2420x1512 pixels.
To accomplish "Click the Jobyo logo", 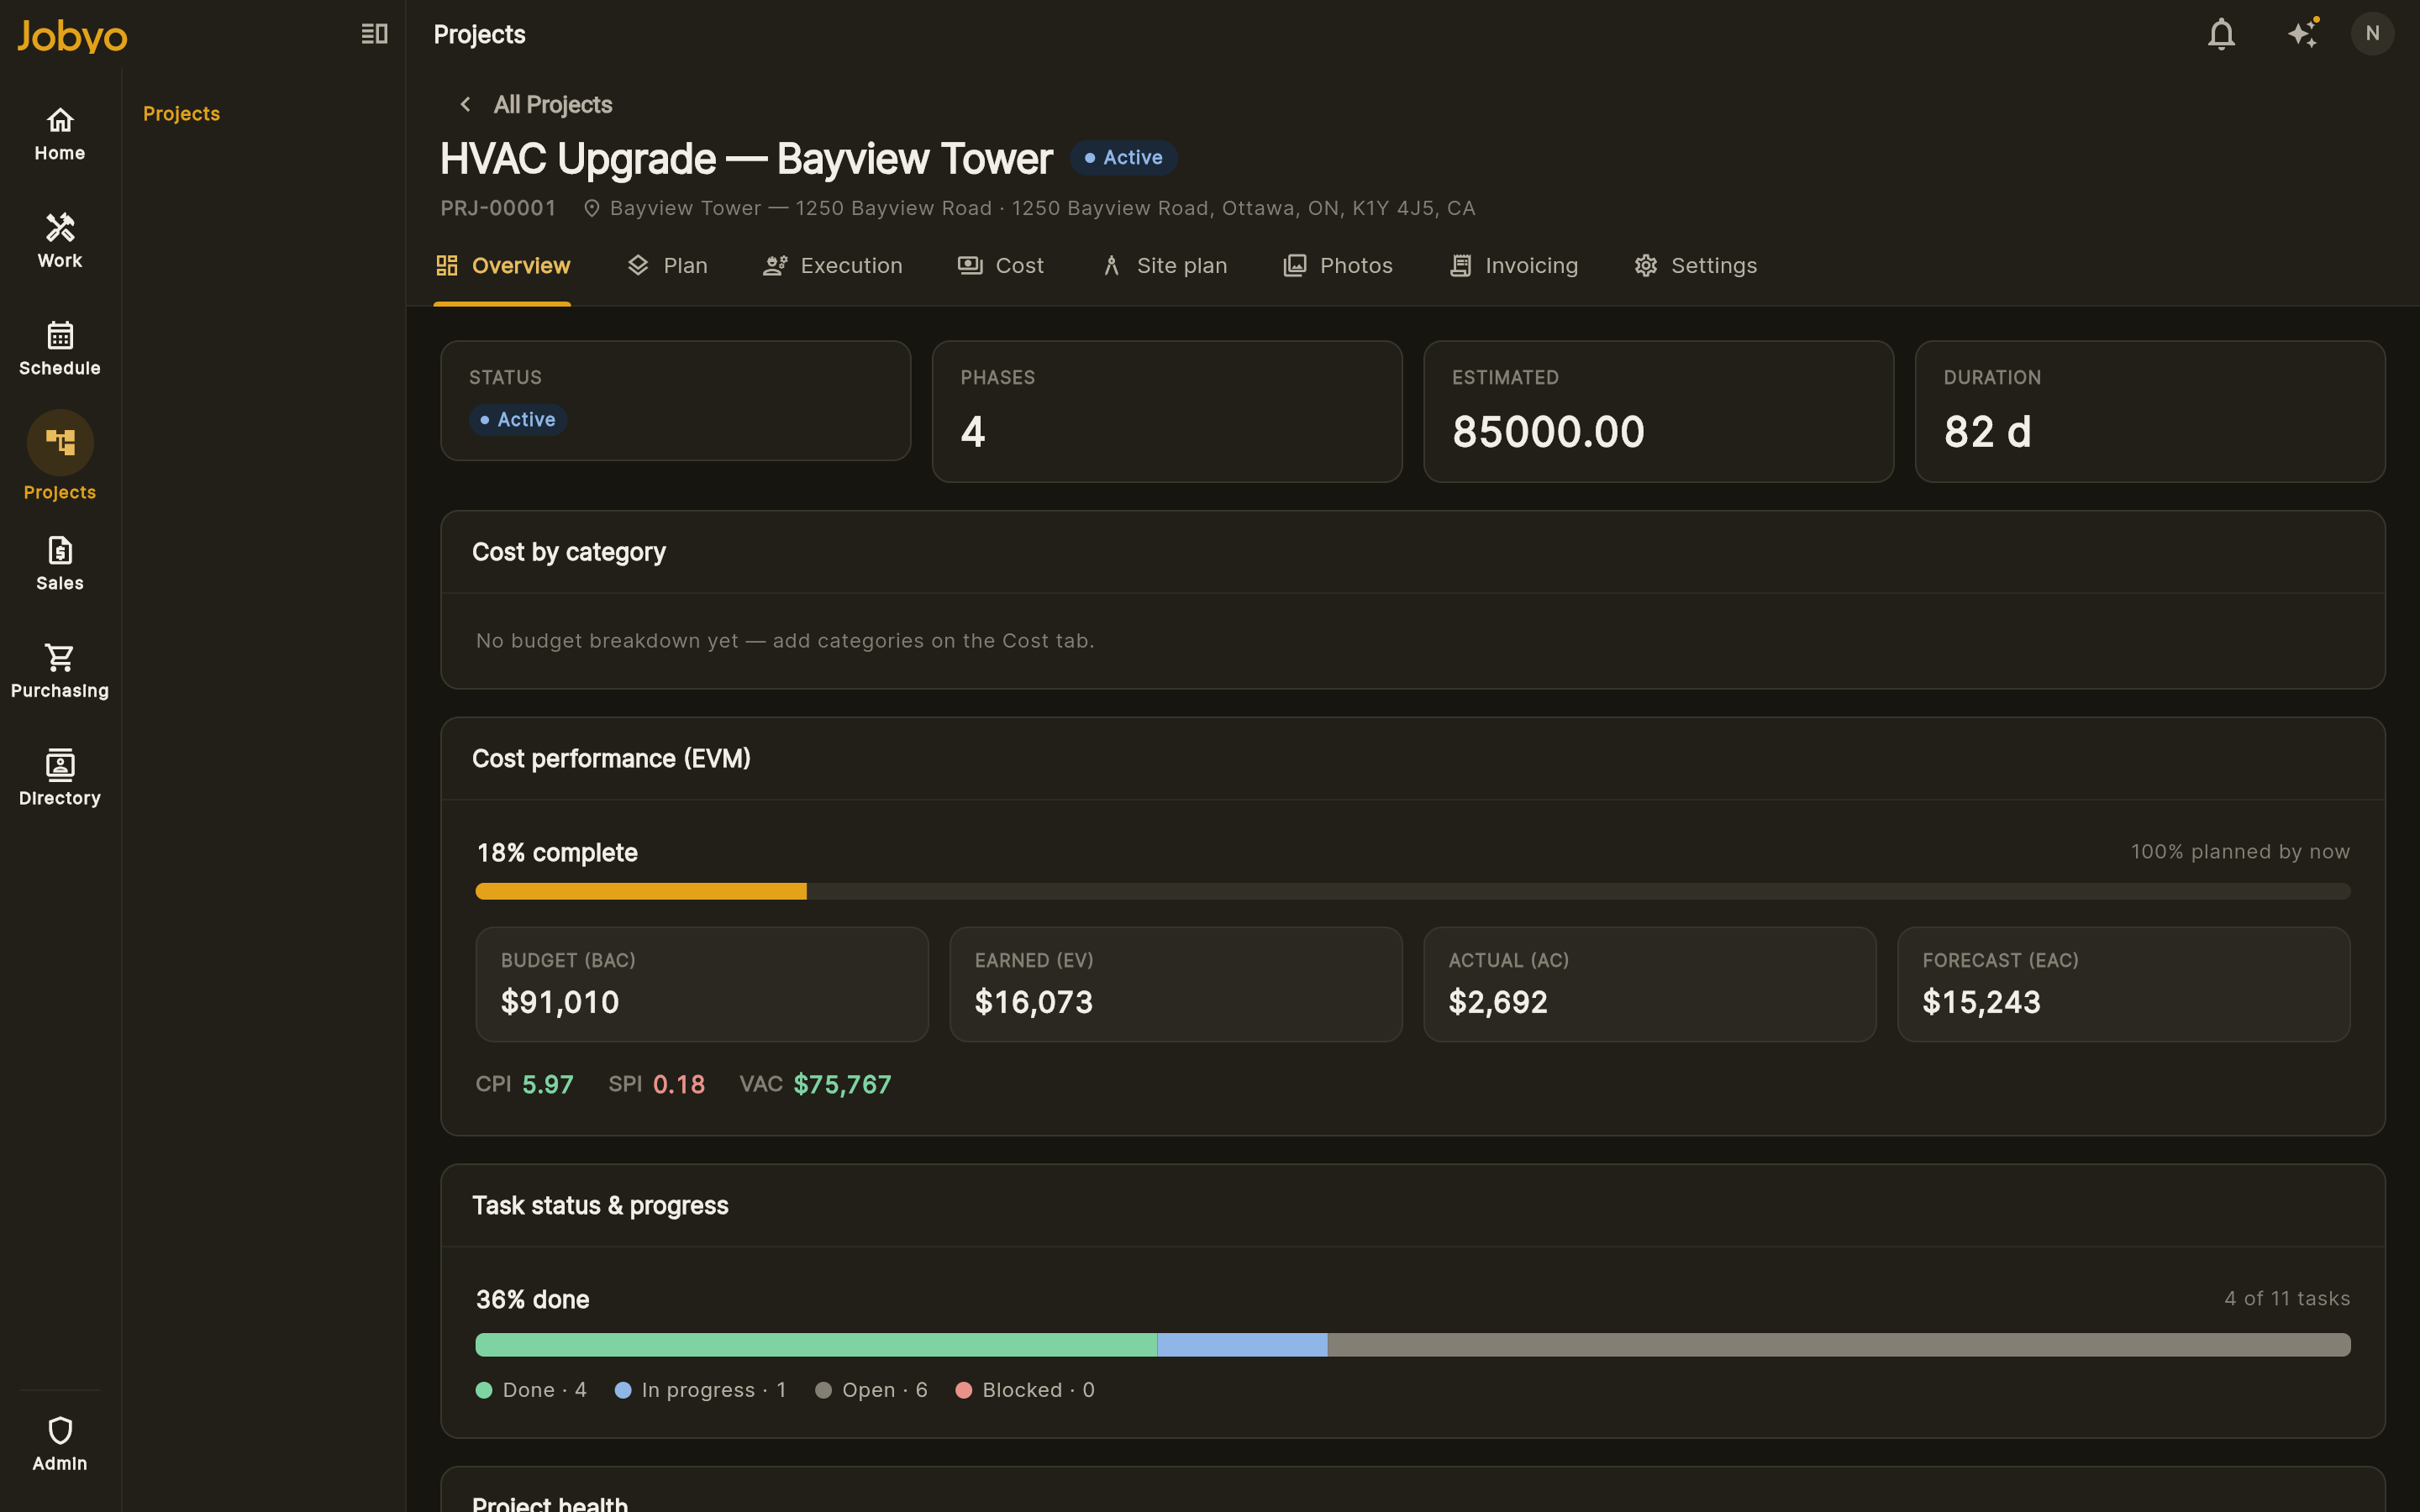I will point(72,36).
